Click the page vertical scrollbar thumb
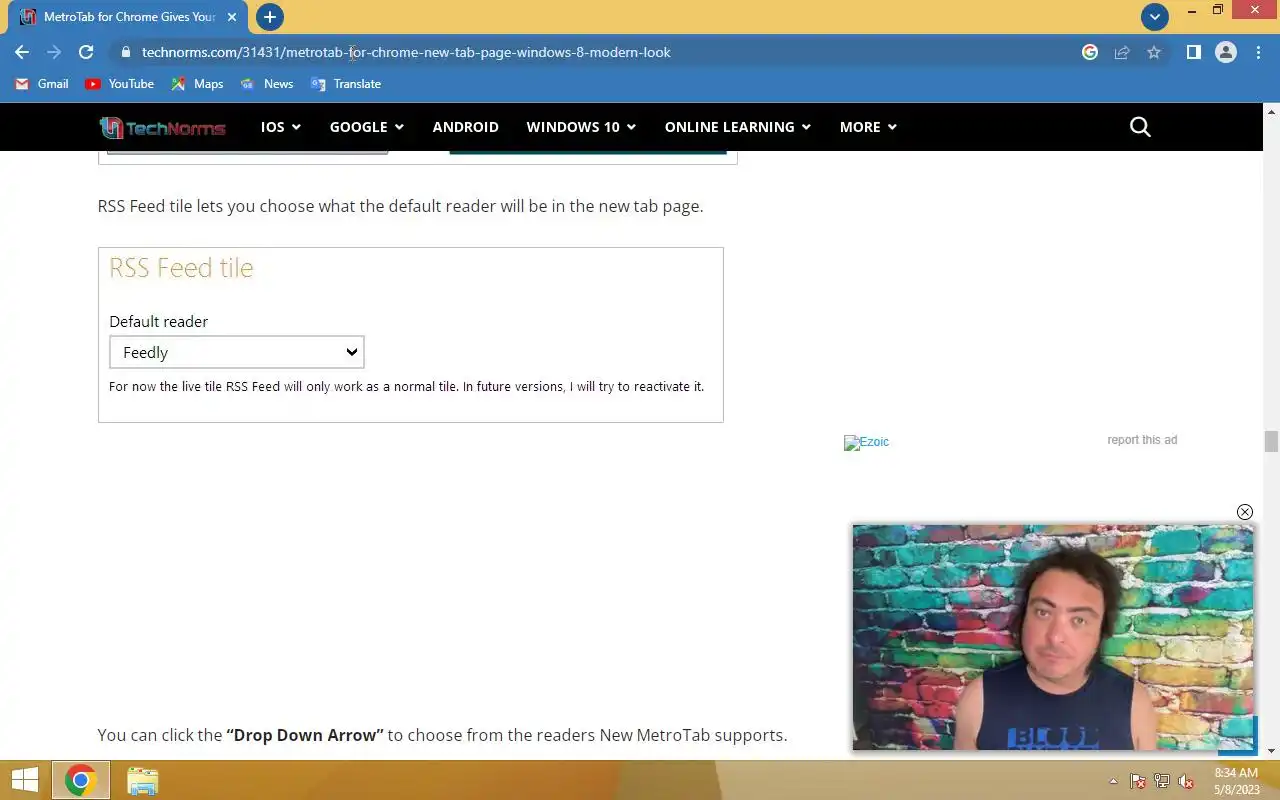The height and width of the screenshot is (800, 1280). pyautogui.click(x=1271, y=441)
